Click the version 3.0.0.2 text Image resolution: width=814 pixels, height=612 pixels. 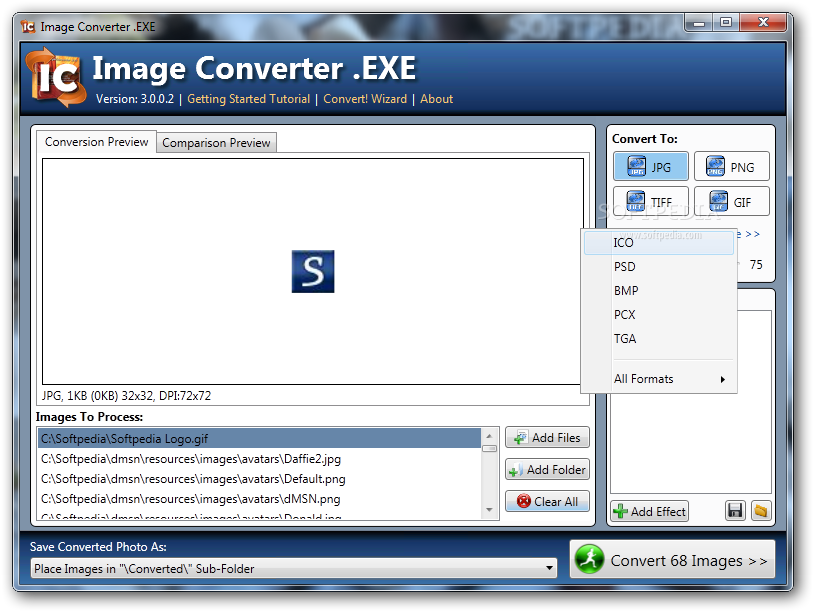pos(135,99)
